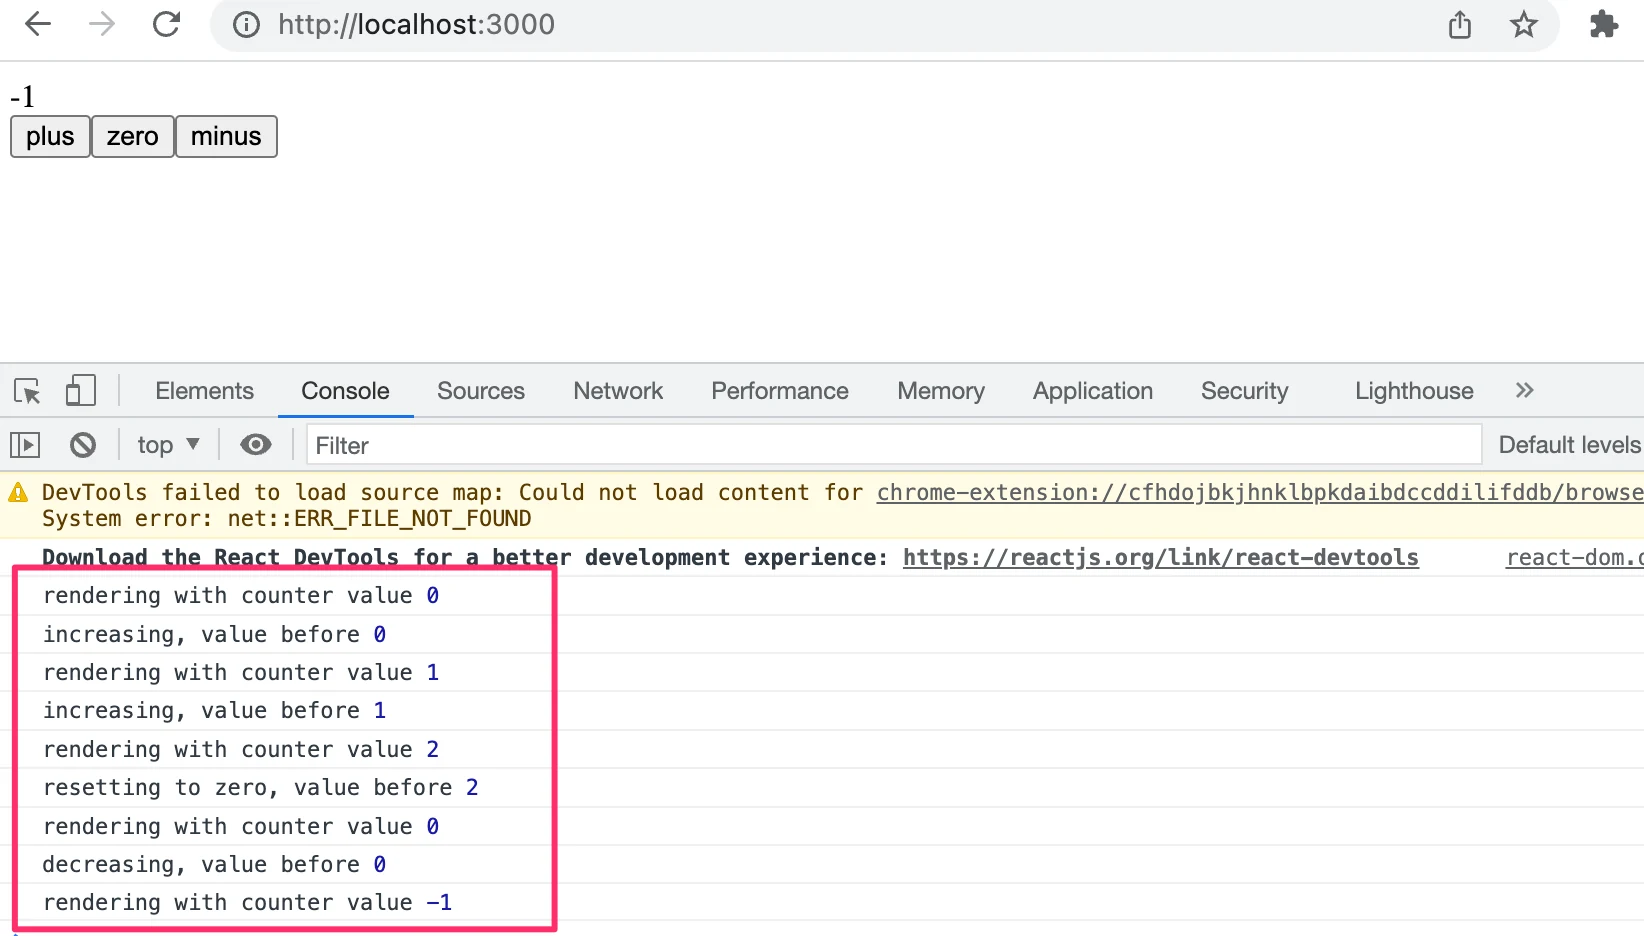1644x936 pixels.
Task: Click the minus button
Action: (x=226, y=137)
